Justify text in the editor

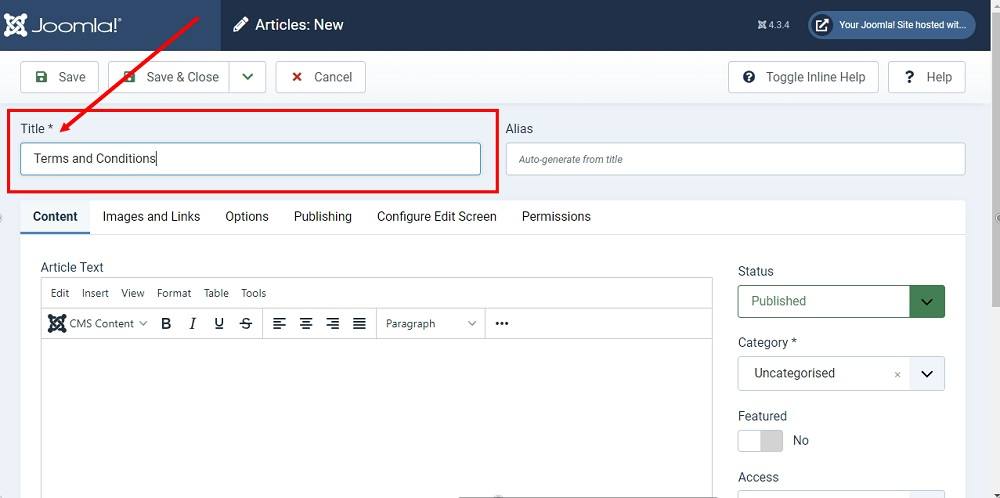pos(359,324)
